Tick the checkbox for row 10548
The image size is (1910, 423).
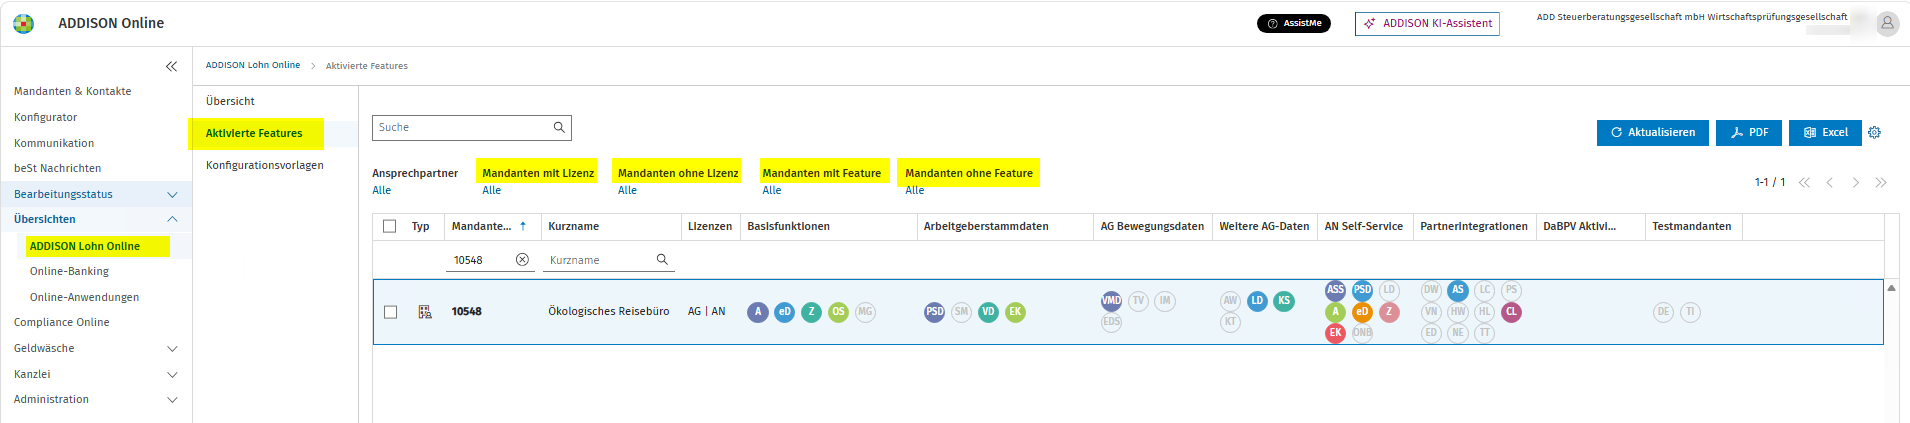[x=390, y=312]
